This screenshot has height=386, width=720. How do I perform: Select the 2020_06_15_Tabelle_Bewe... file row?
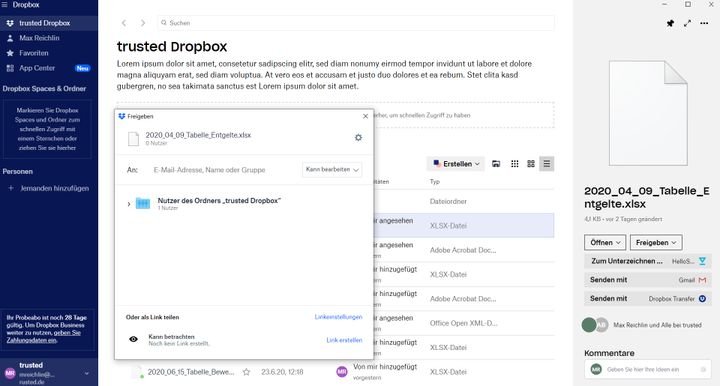tap(335, 372)
